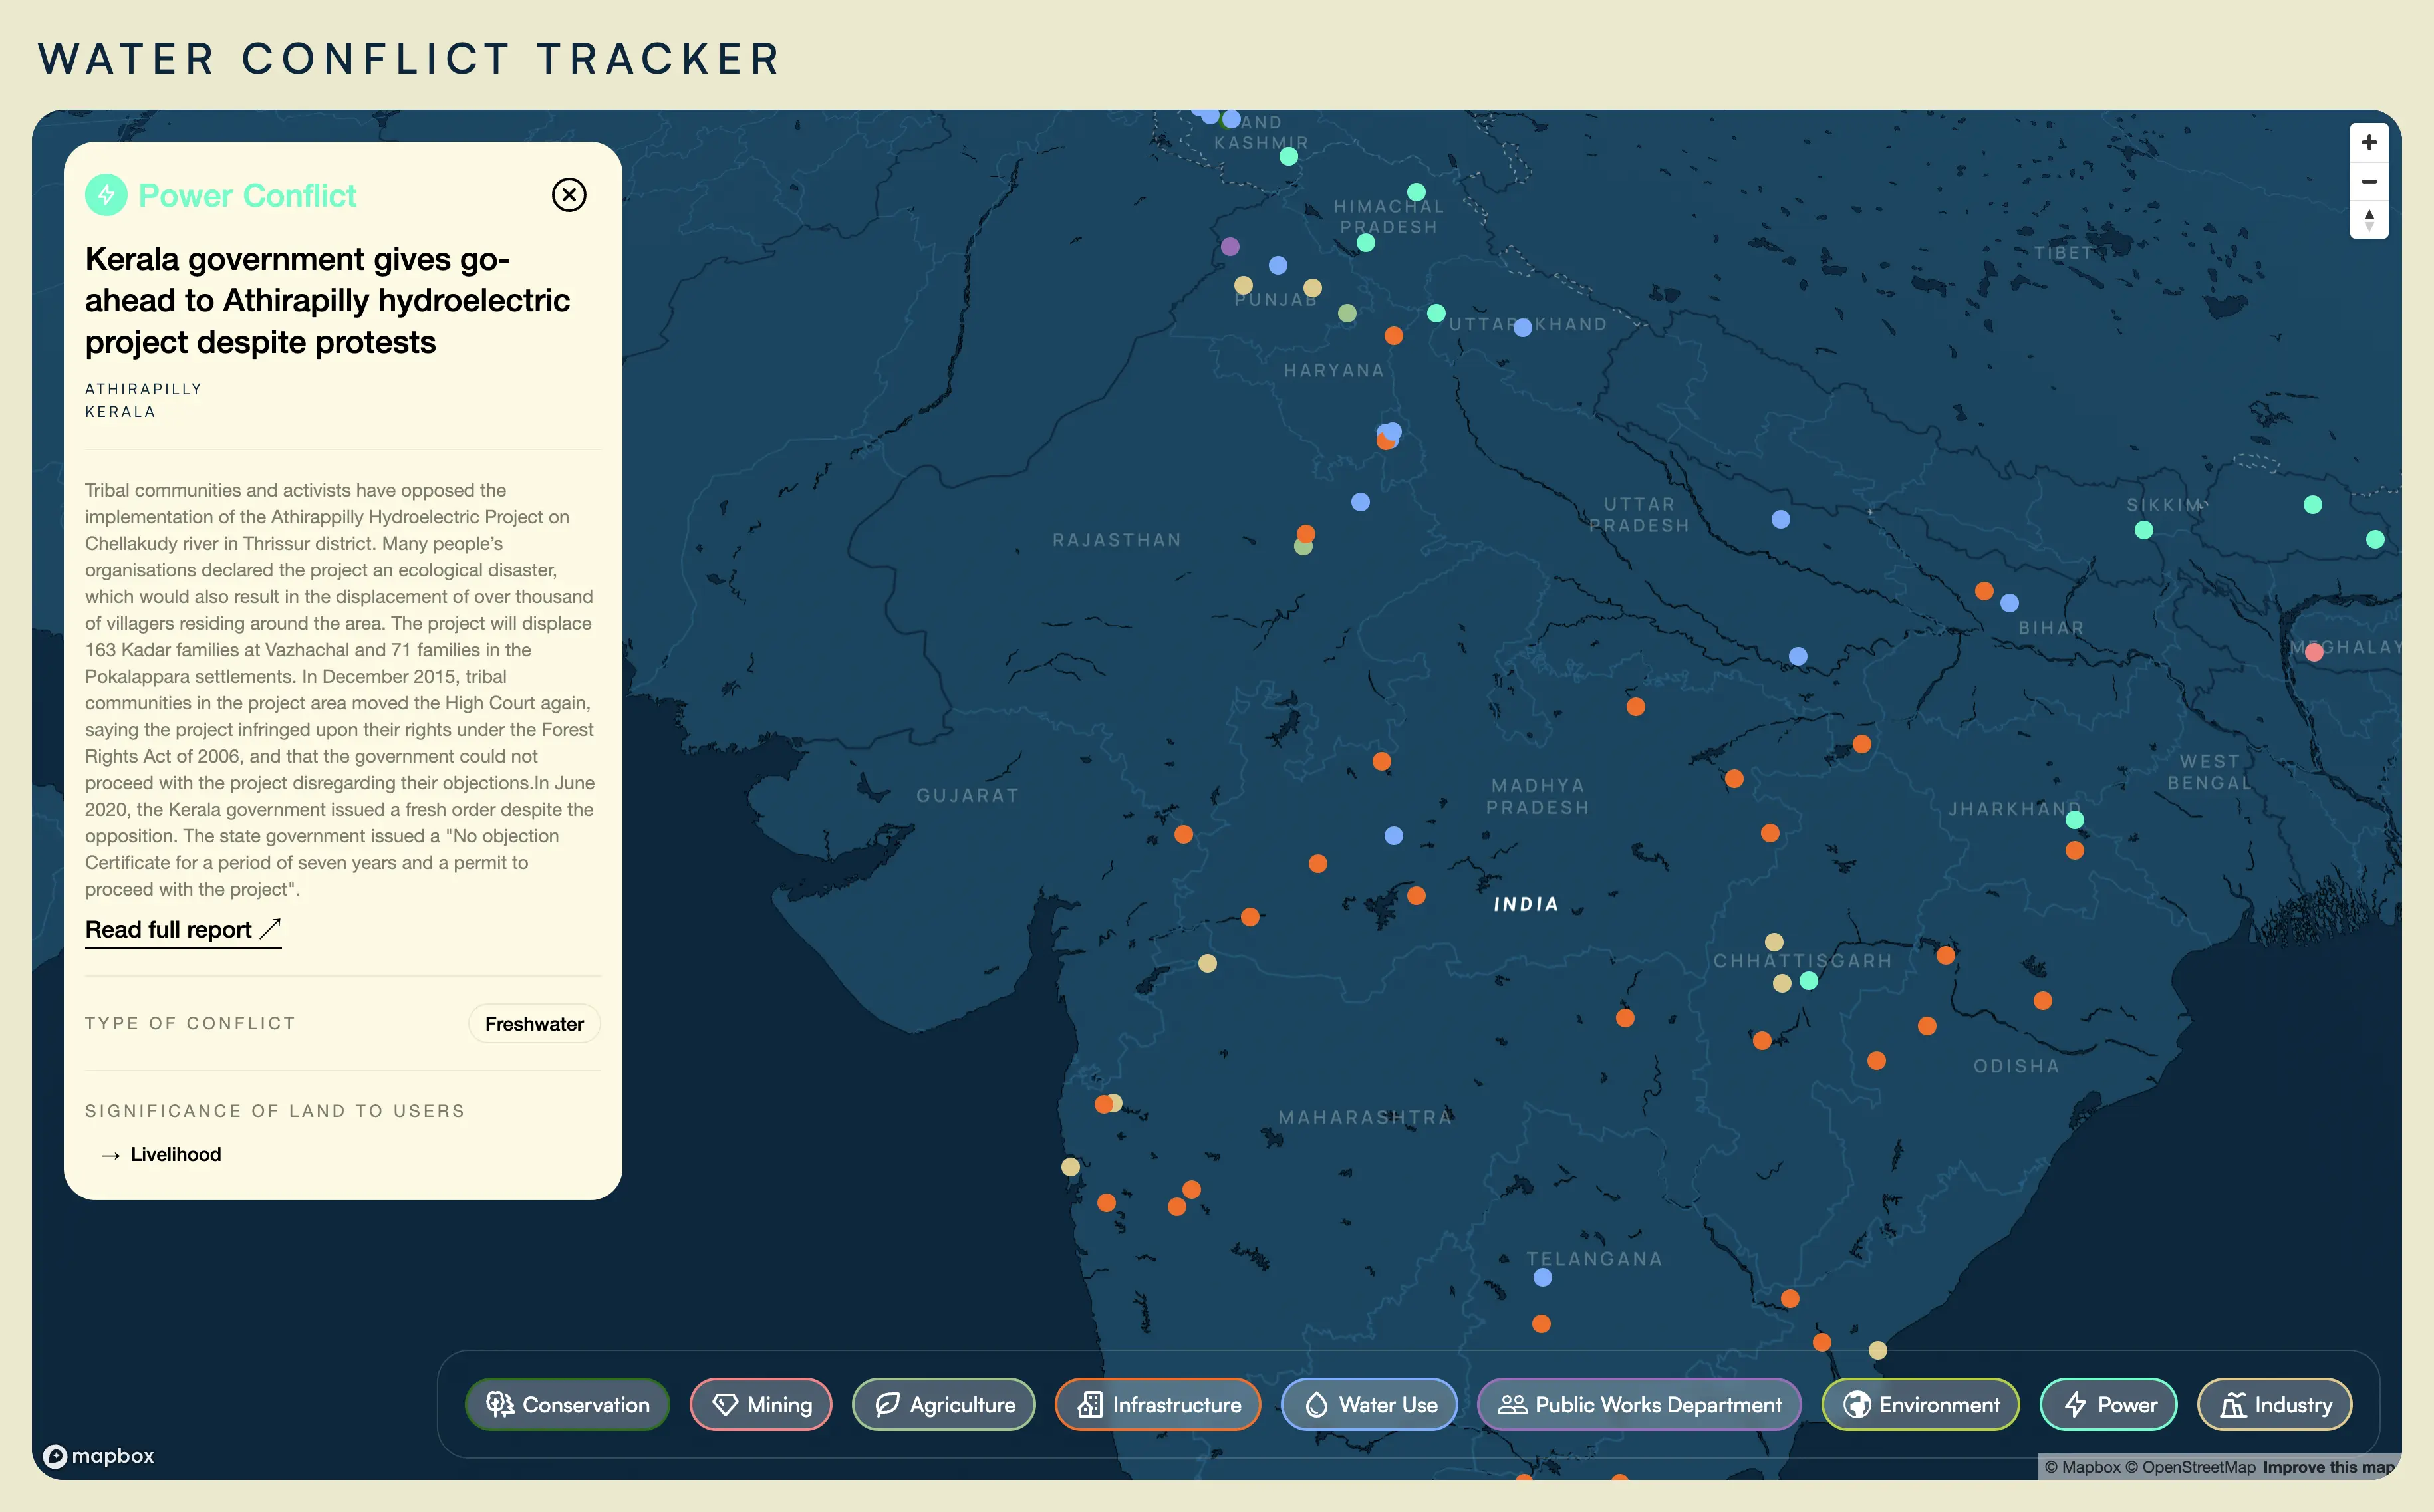Image resolution: width=2434 pixels, height=1512 pixels.
Task: Click the pink marker in Meghalaya
Action: click(x=2313, y=652)
